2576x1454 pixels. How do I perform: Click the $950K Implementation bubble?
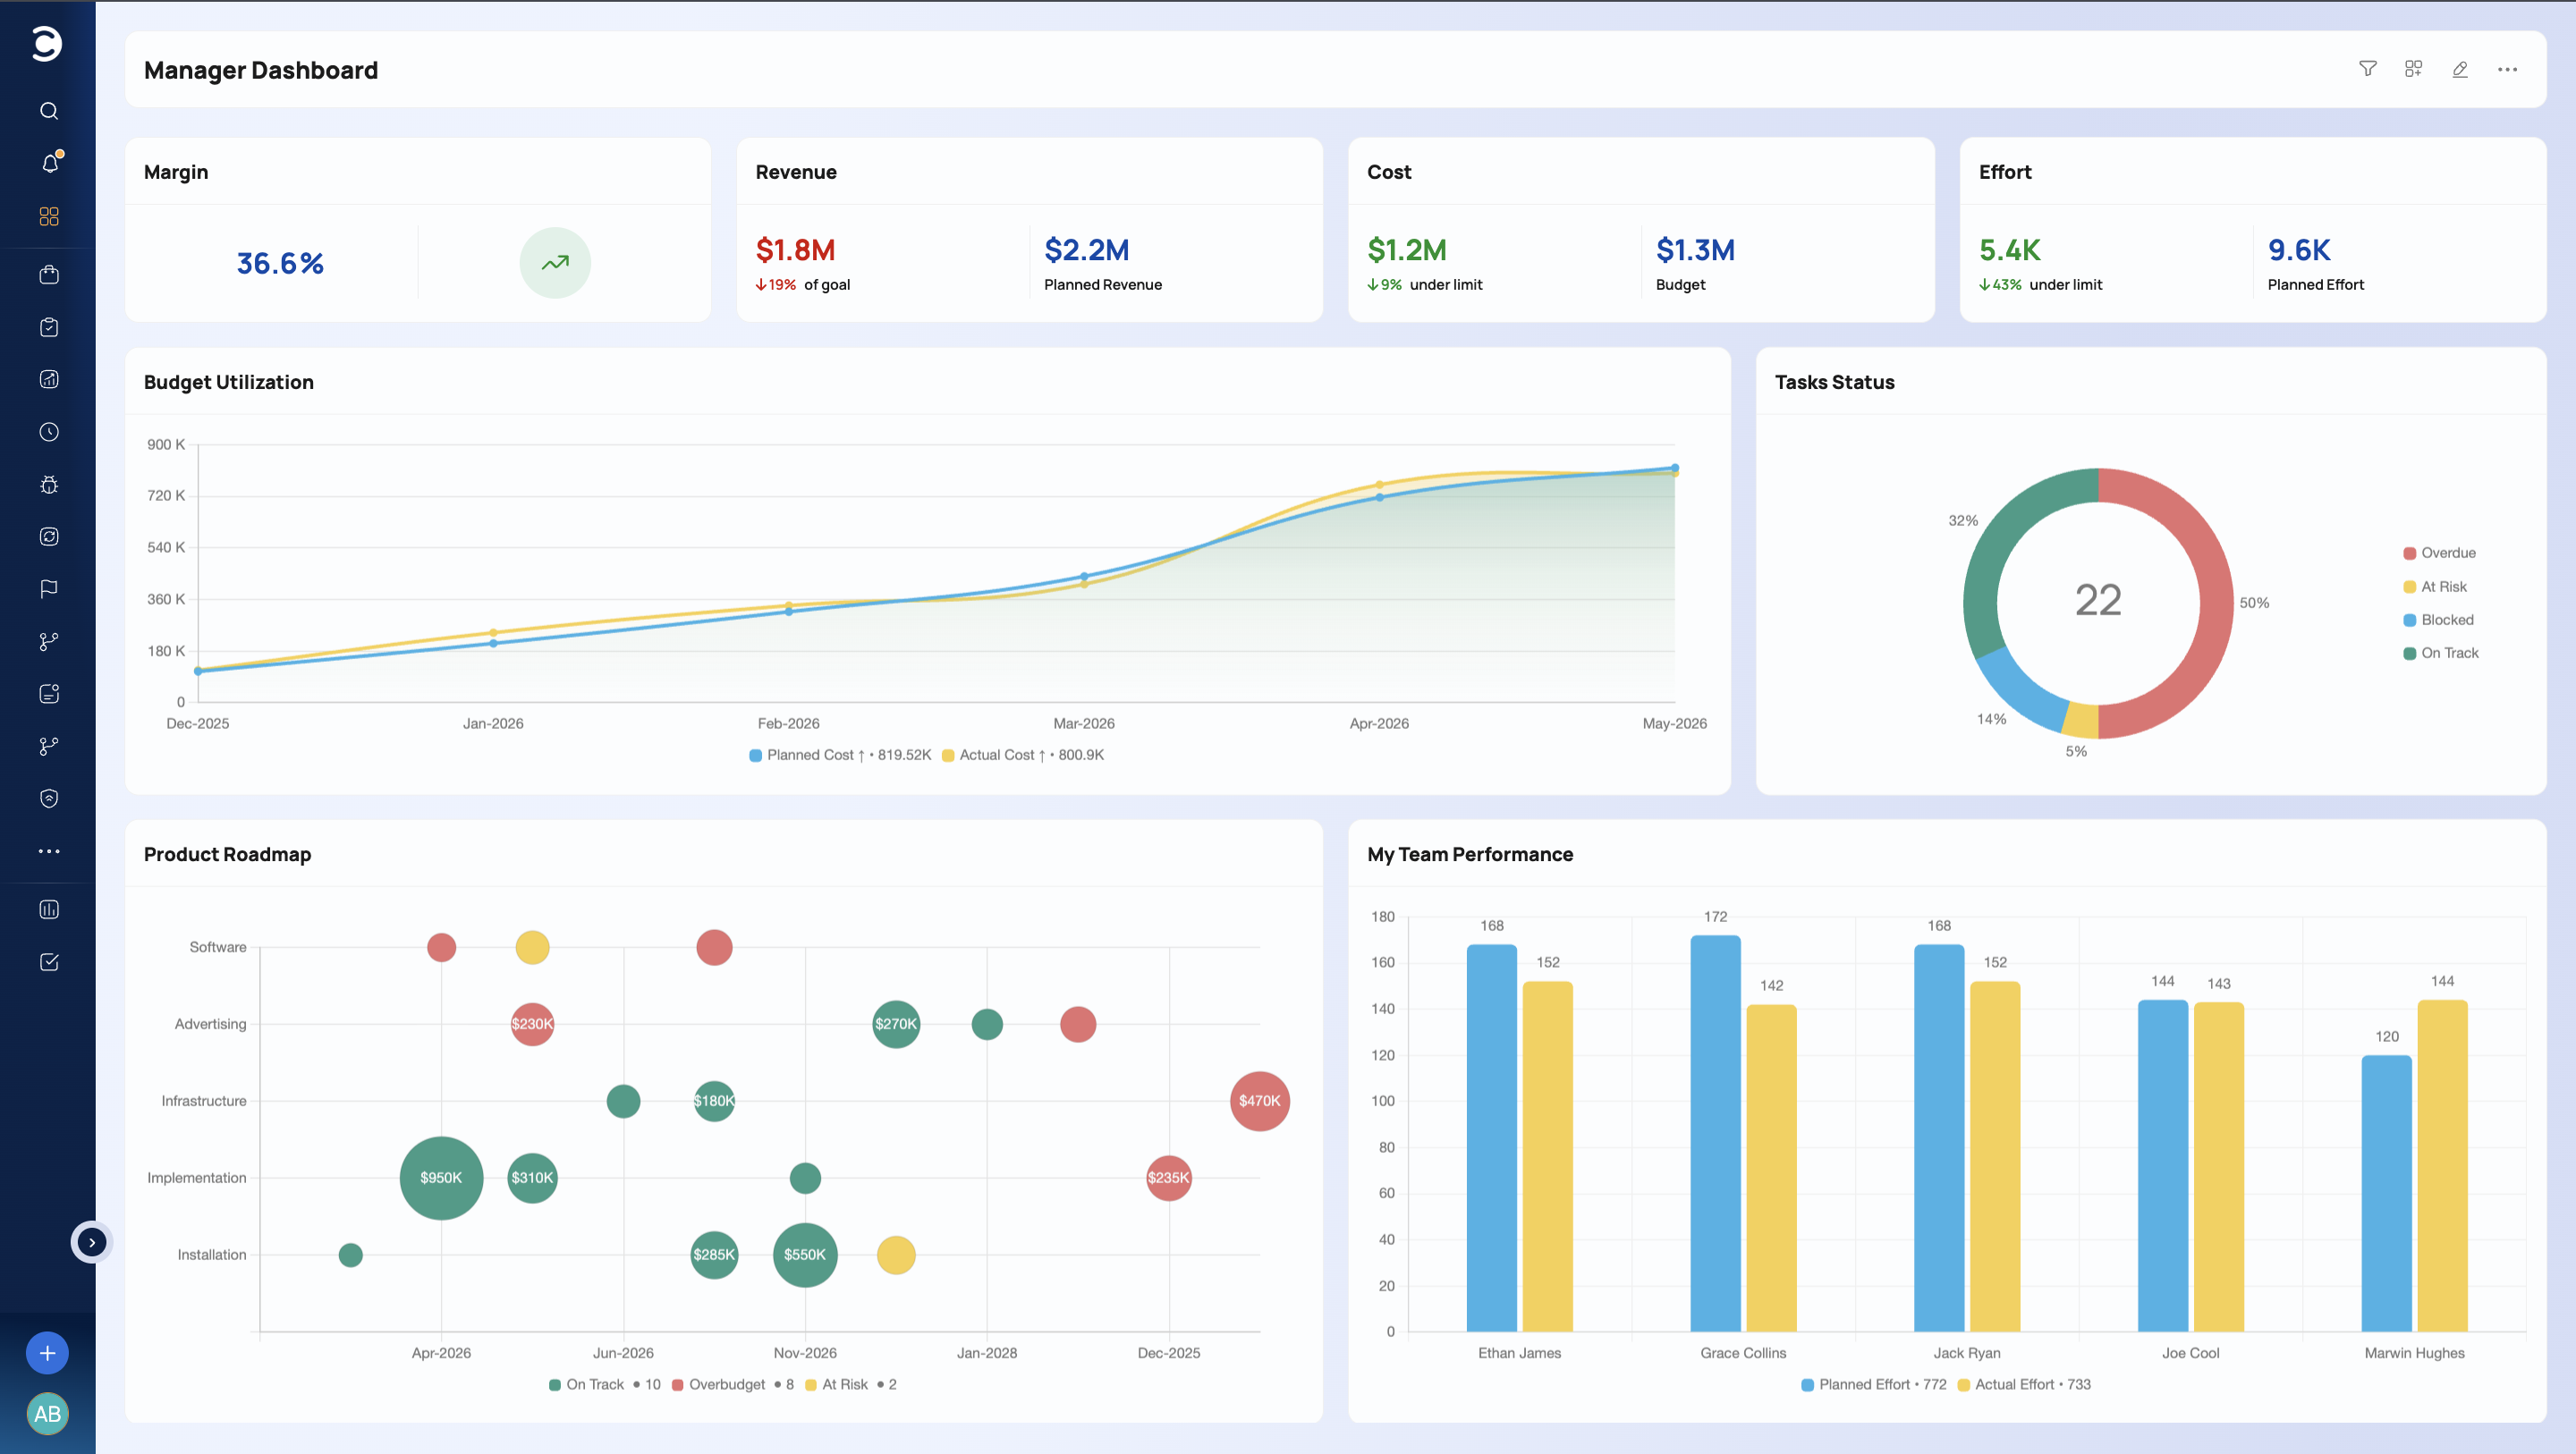tap(441, 1177)
